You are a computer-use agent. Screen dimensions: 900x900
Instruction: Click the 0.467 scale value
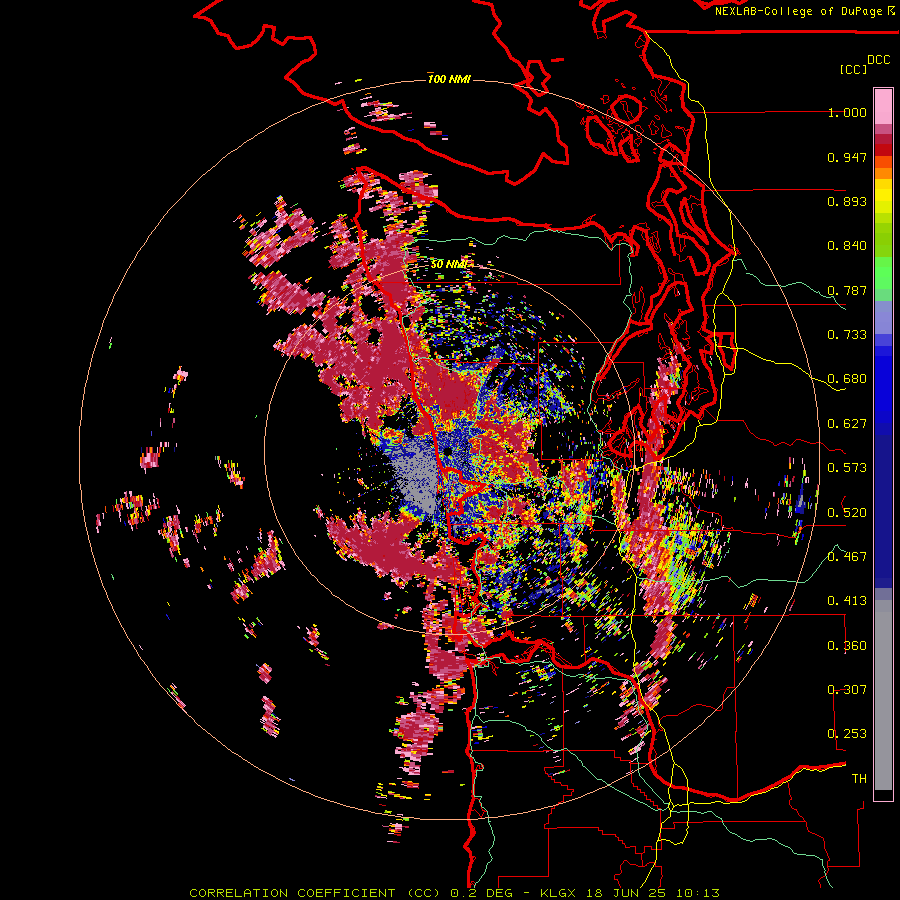tap(847, 557)
